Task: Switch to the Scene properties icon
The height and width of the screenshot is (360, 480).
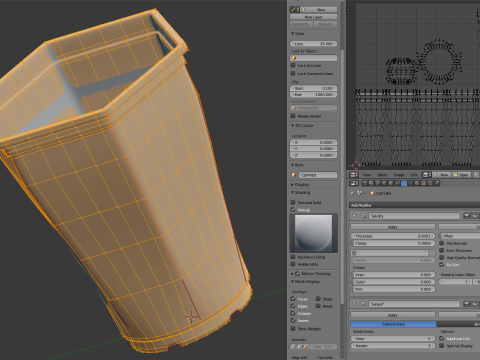Action: click(x=378, y=183)
